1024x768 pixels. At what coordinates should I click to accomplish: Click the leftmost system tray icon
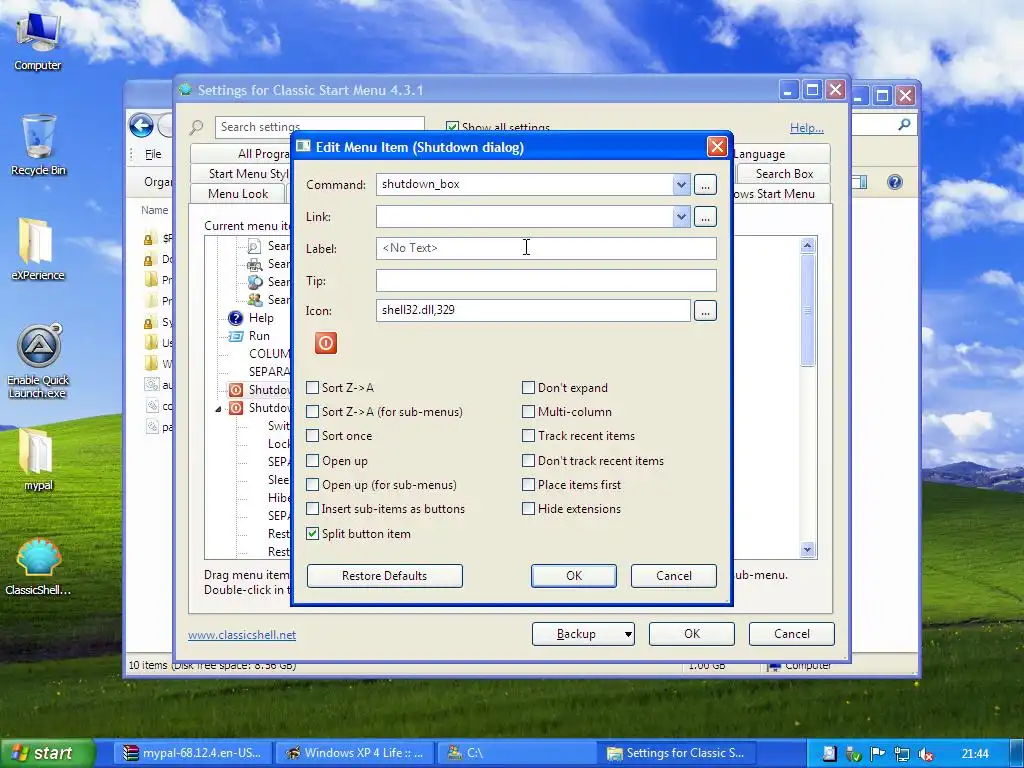tap(829, 754)
